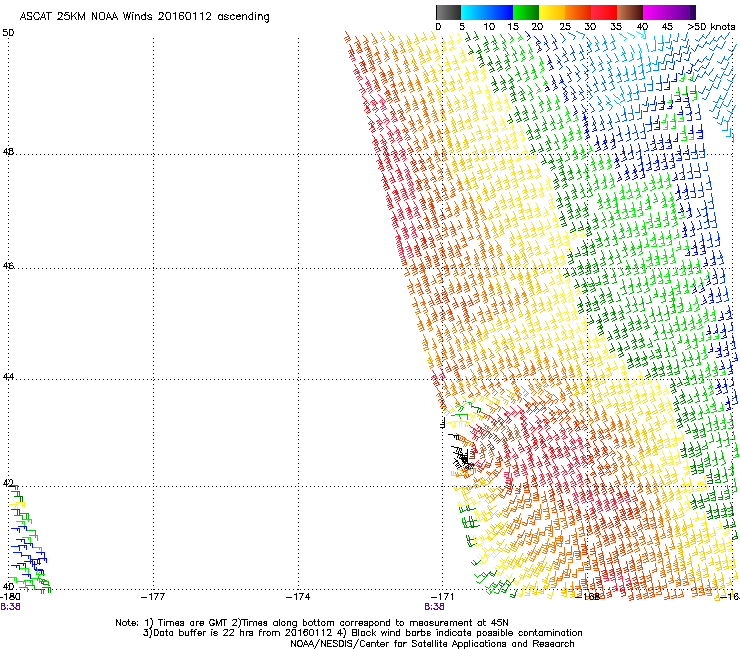Click the cyan-blue 5-15 knots legend segment
The height and width of the screenshot is (650, 740).
pos(487,12)
